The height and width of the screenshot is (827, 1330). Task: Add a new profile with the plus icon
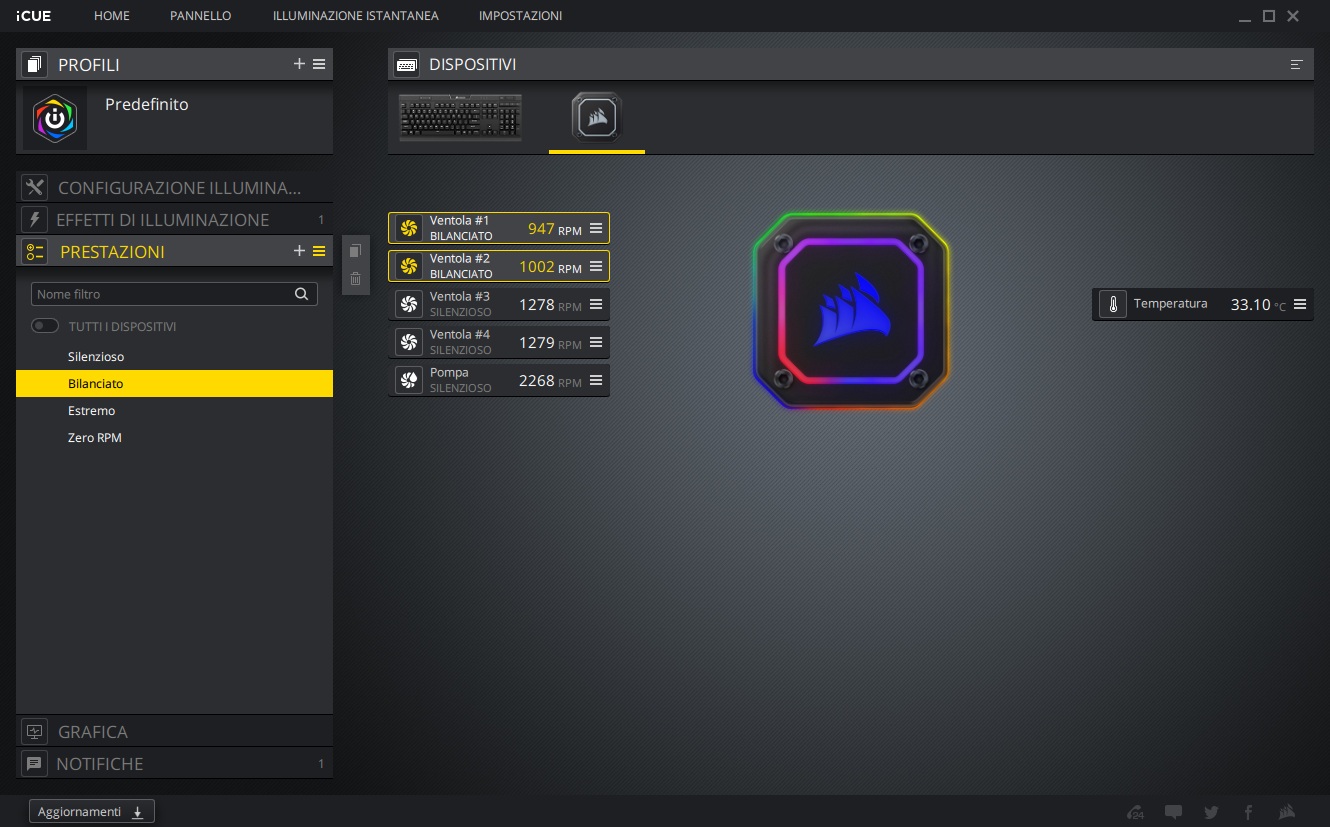[x=299, y=64]
